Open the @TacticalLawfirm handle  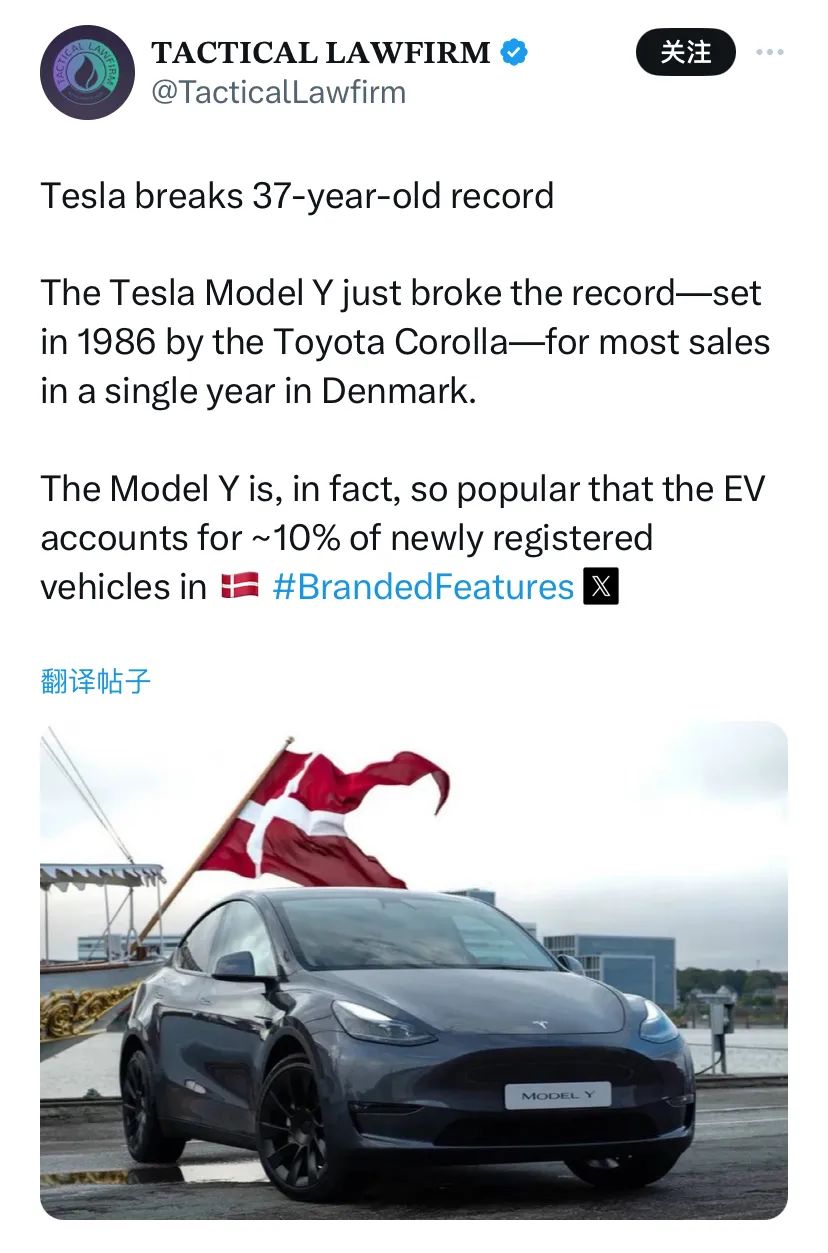278,92
